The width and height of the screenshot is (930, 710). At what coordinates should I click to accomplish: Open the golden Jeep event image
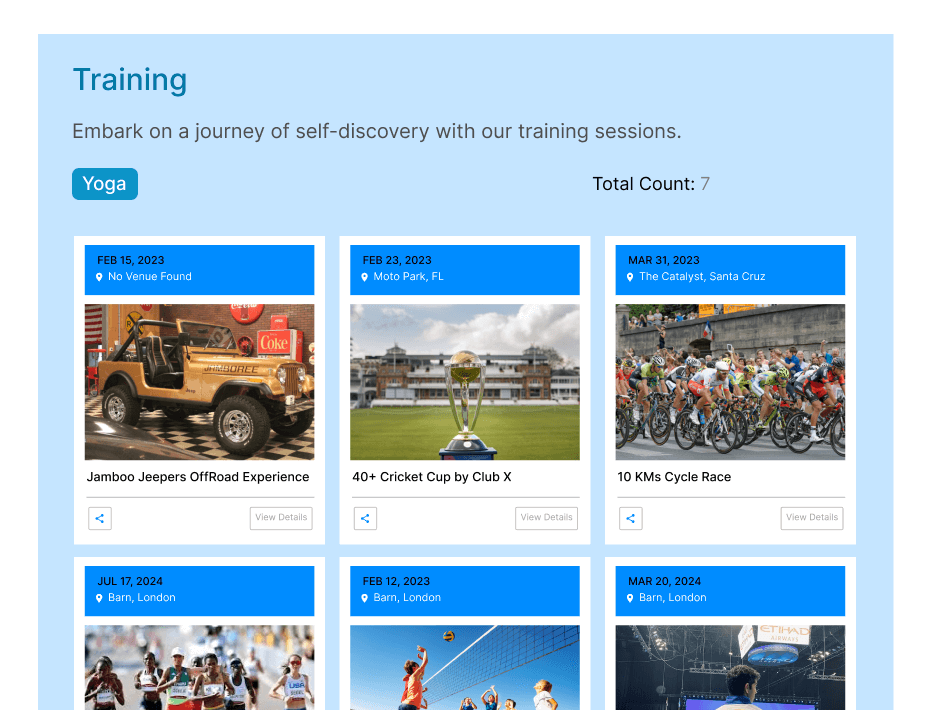[199, 382]
